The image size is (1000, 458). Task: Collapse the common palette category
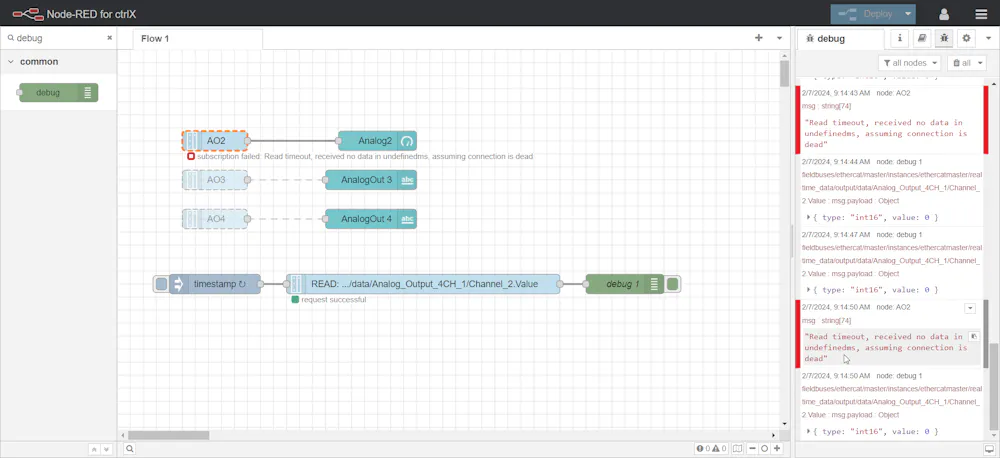coord(11,62)
